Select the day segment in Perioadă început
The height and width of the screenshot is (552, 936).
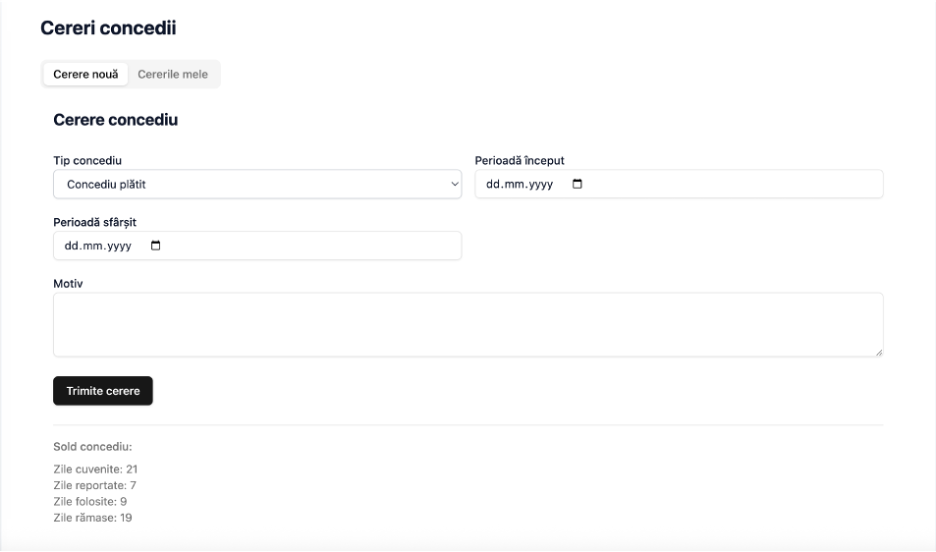[494, 184]
